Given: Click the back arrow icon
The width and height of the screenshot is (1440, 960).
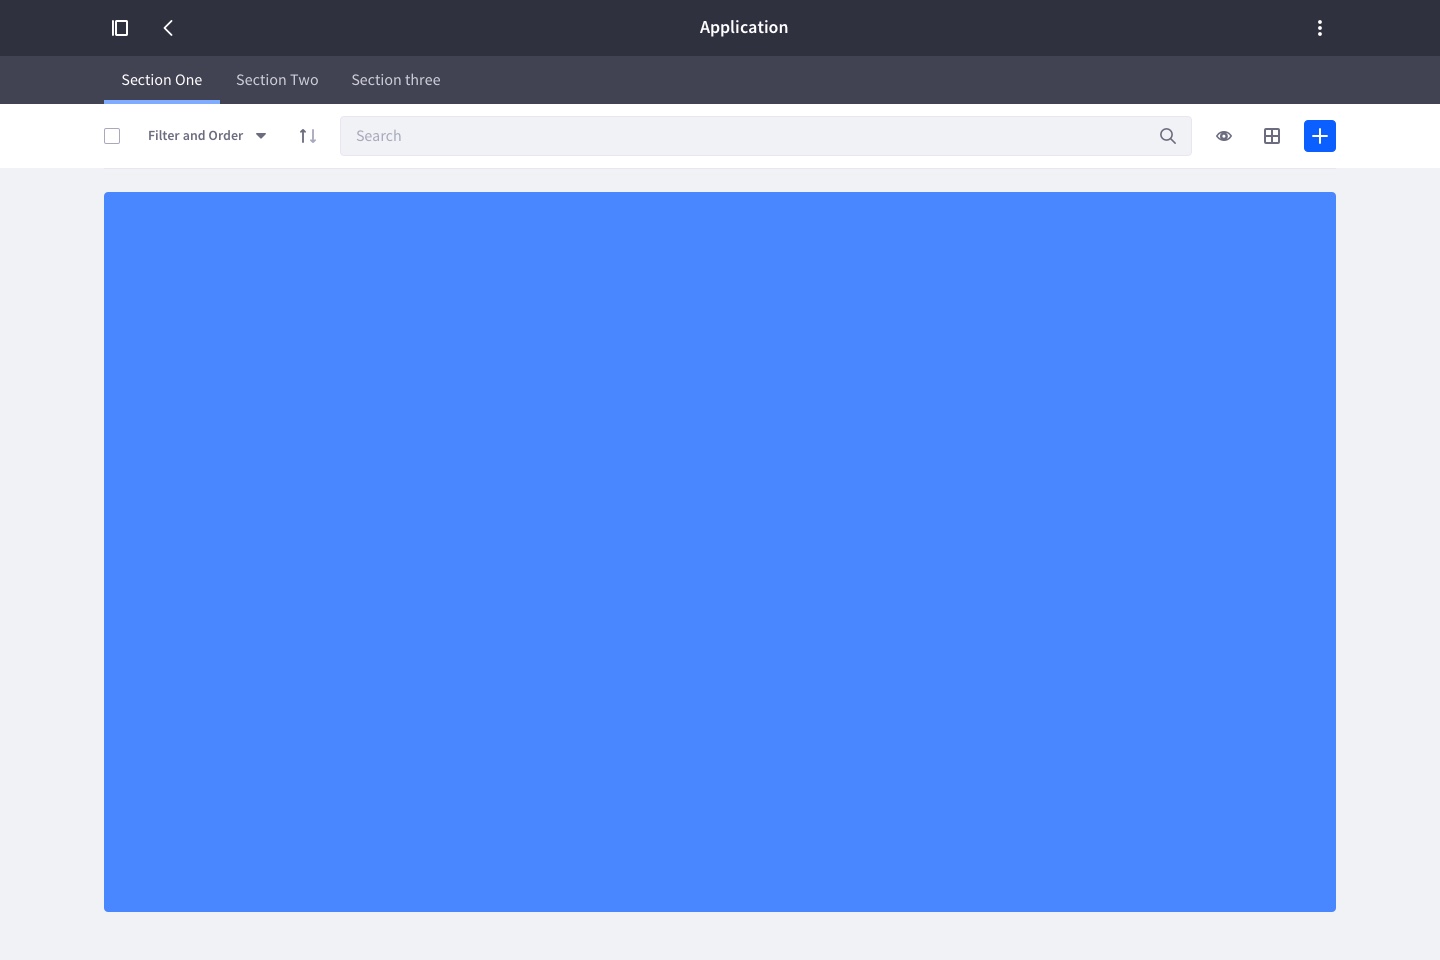Looking at the screenshot, I should pyautogui.click(x=167, y=27).
